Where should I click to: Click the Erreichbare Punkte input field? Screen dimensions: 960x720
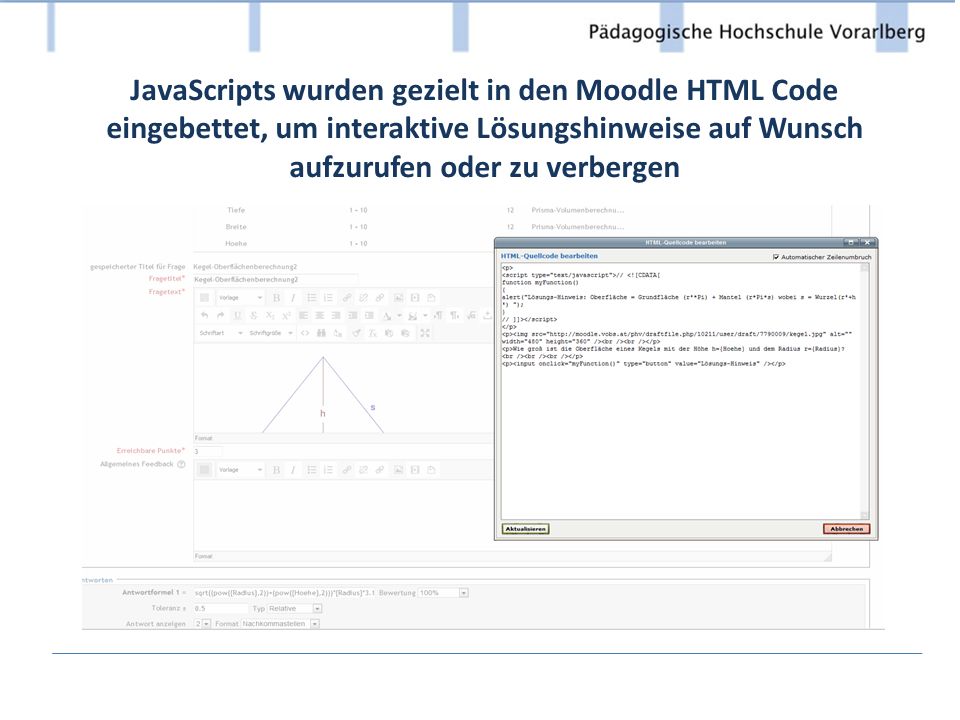pos(208,452)
